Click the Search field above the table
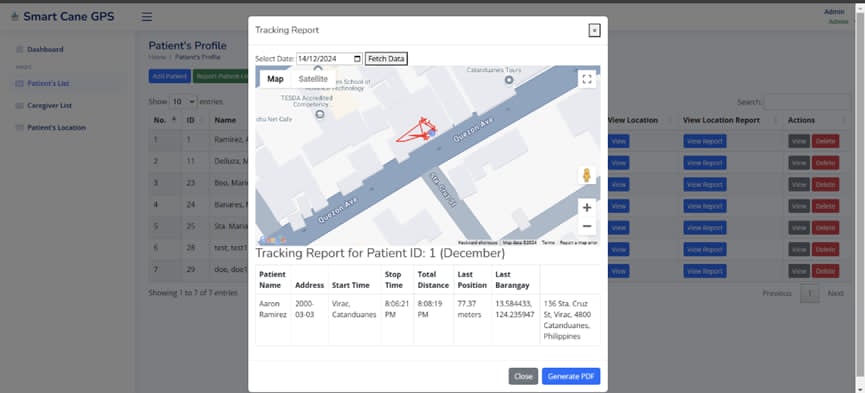865x393 pixels. pyautogui.click(x=807, y=102)
